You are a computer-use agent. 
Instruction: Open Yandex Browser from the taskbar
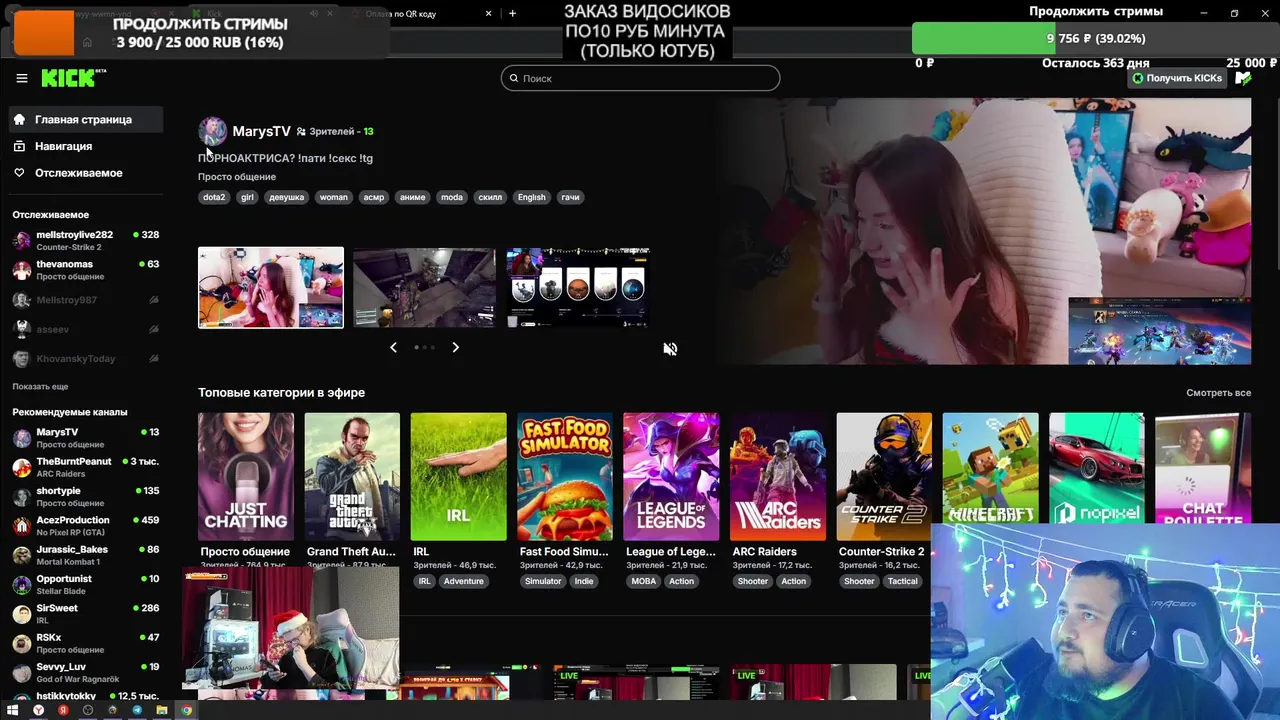coord(39,710)
